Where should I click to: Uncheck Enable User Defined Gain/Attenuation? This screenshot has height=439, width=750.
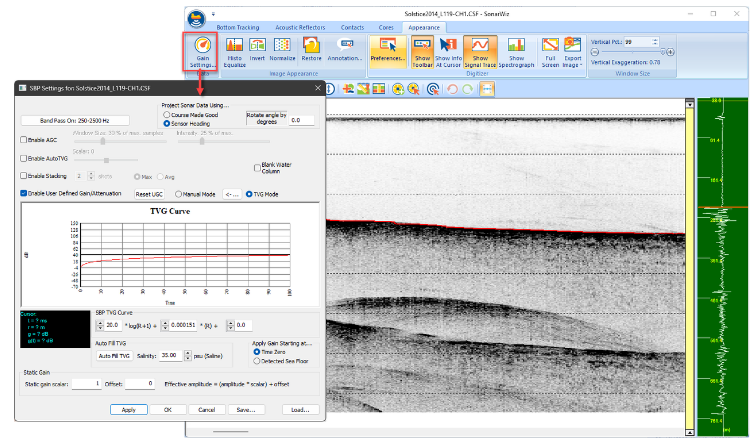coord(23,193)
